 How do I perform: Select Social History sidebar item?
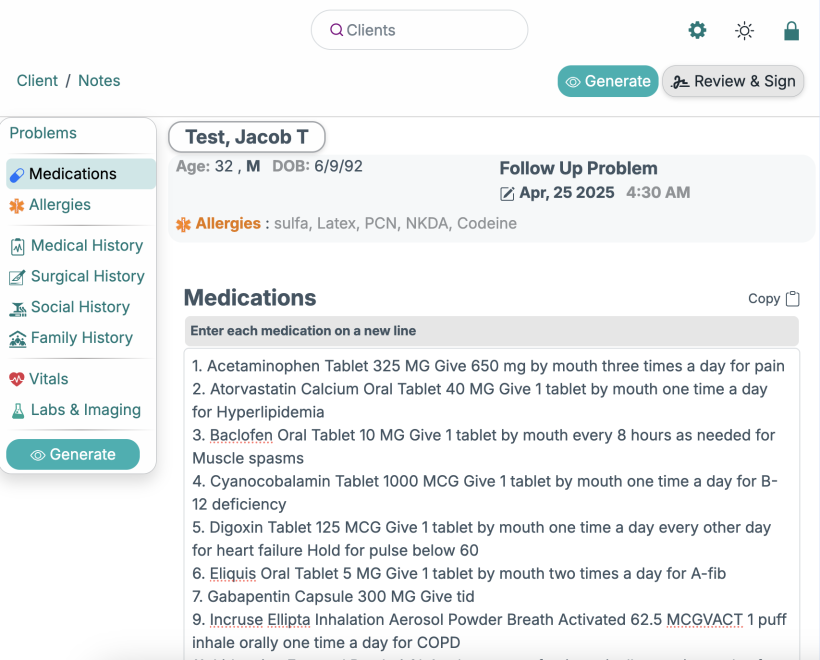click(x=80, y=307)
